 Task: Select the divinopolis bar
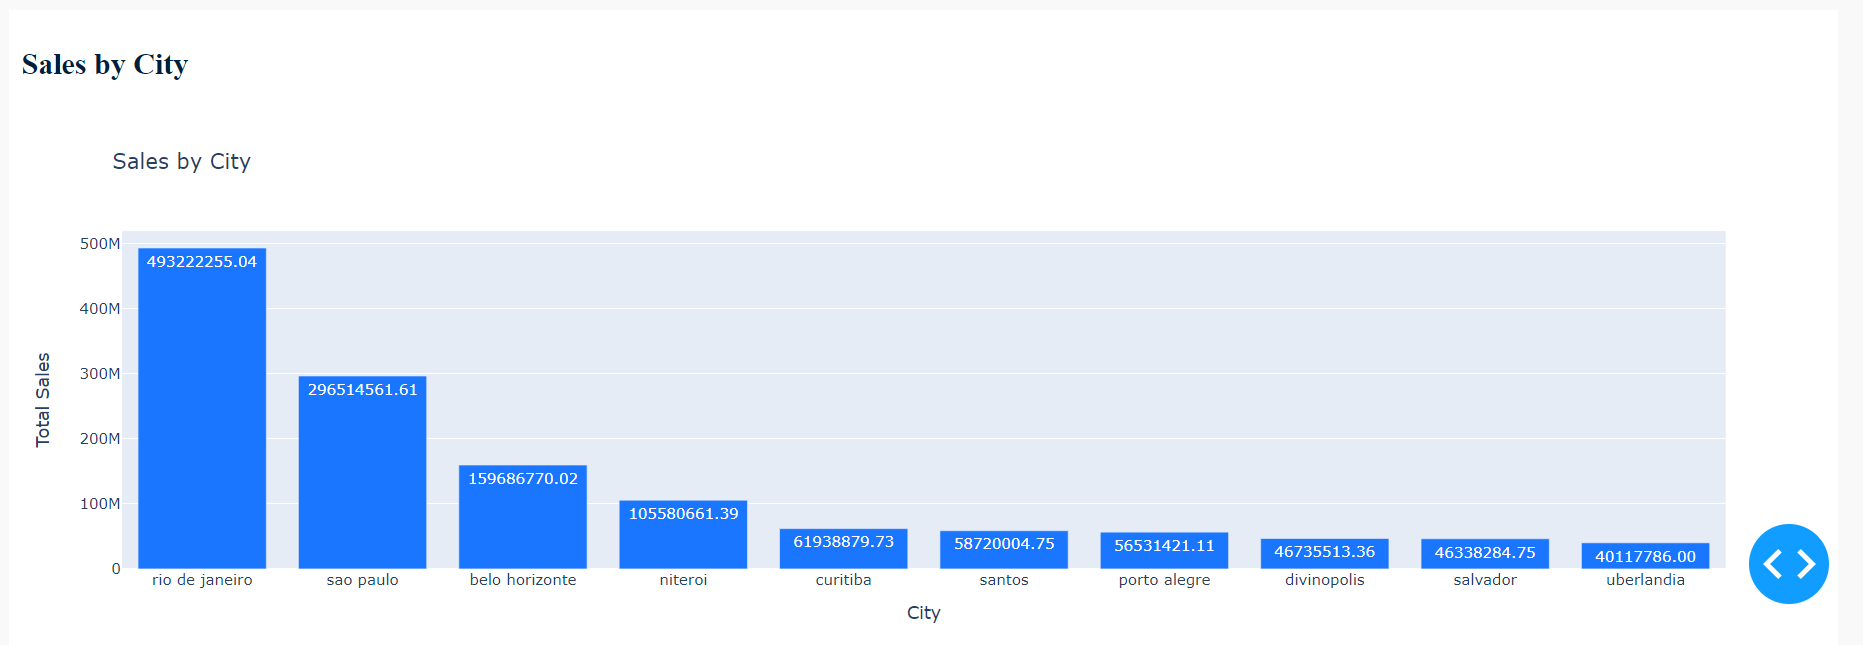(x=1324, y=553)
